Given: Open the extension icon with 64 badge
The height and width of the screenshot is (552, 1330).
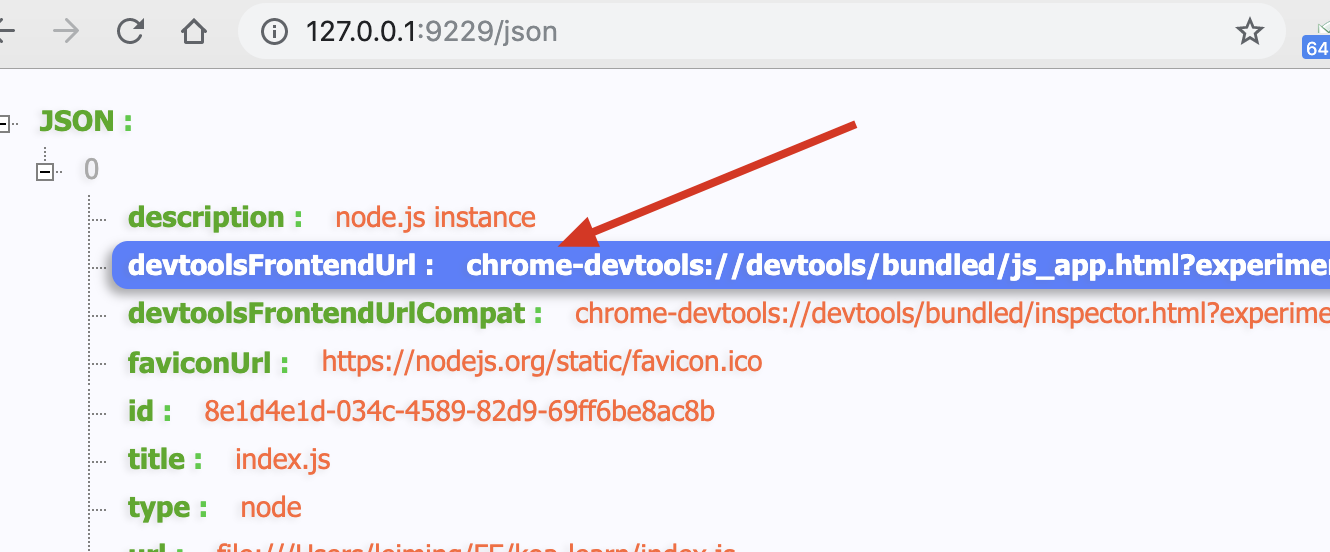Looking at the screenshot, I should (x=1316, y=40).
